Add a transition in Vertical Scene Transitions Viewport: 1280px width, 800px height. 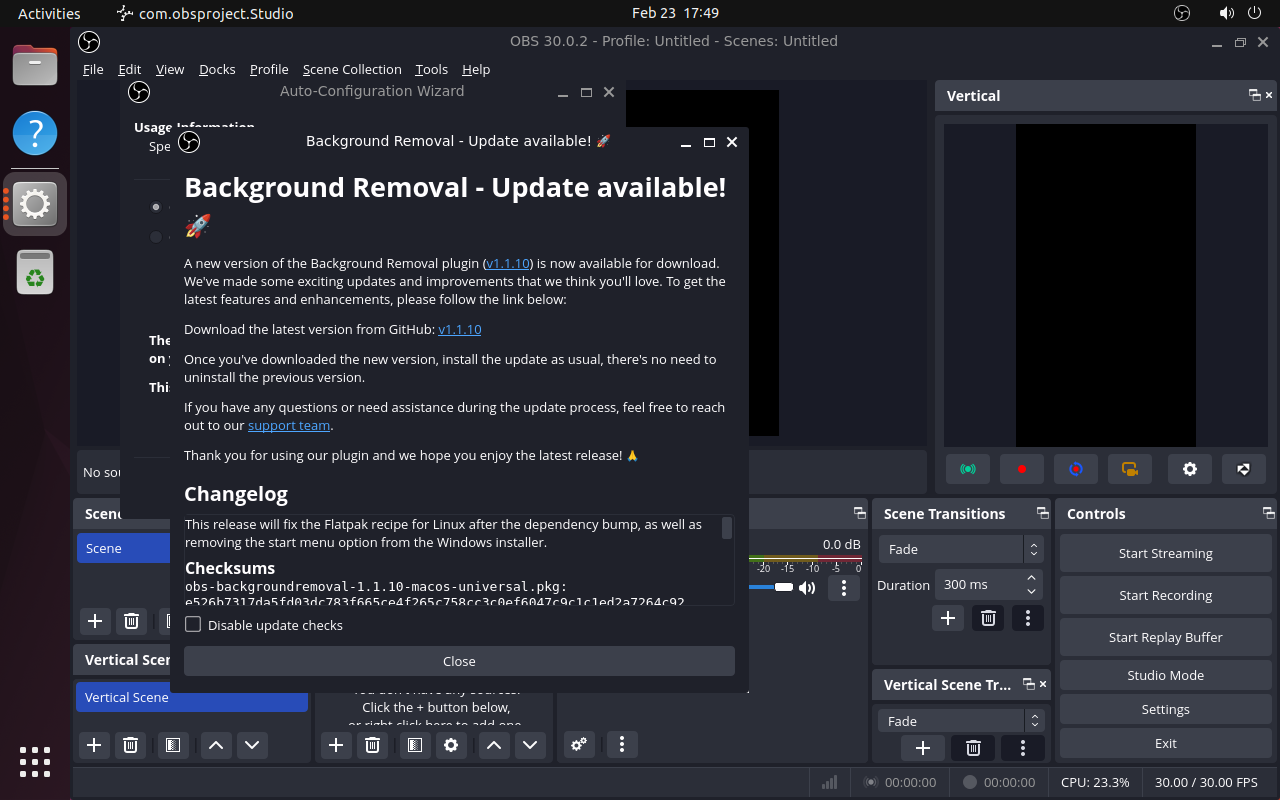point(923,748)
